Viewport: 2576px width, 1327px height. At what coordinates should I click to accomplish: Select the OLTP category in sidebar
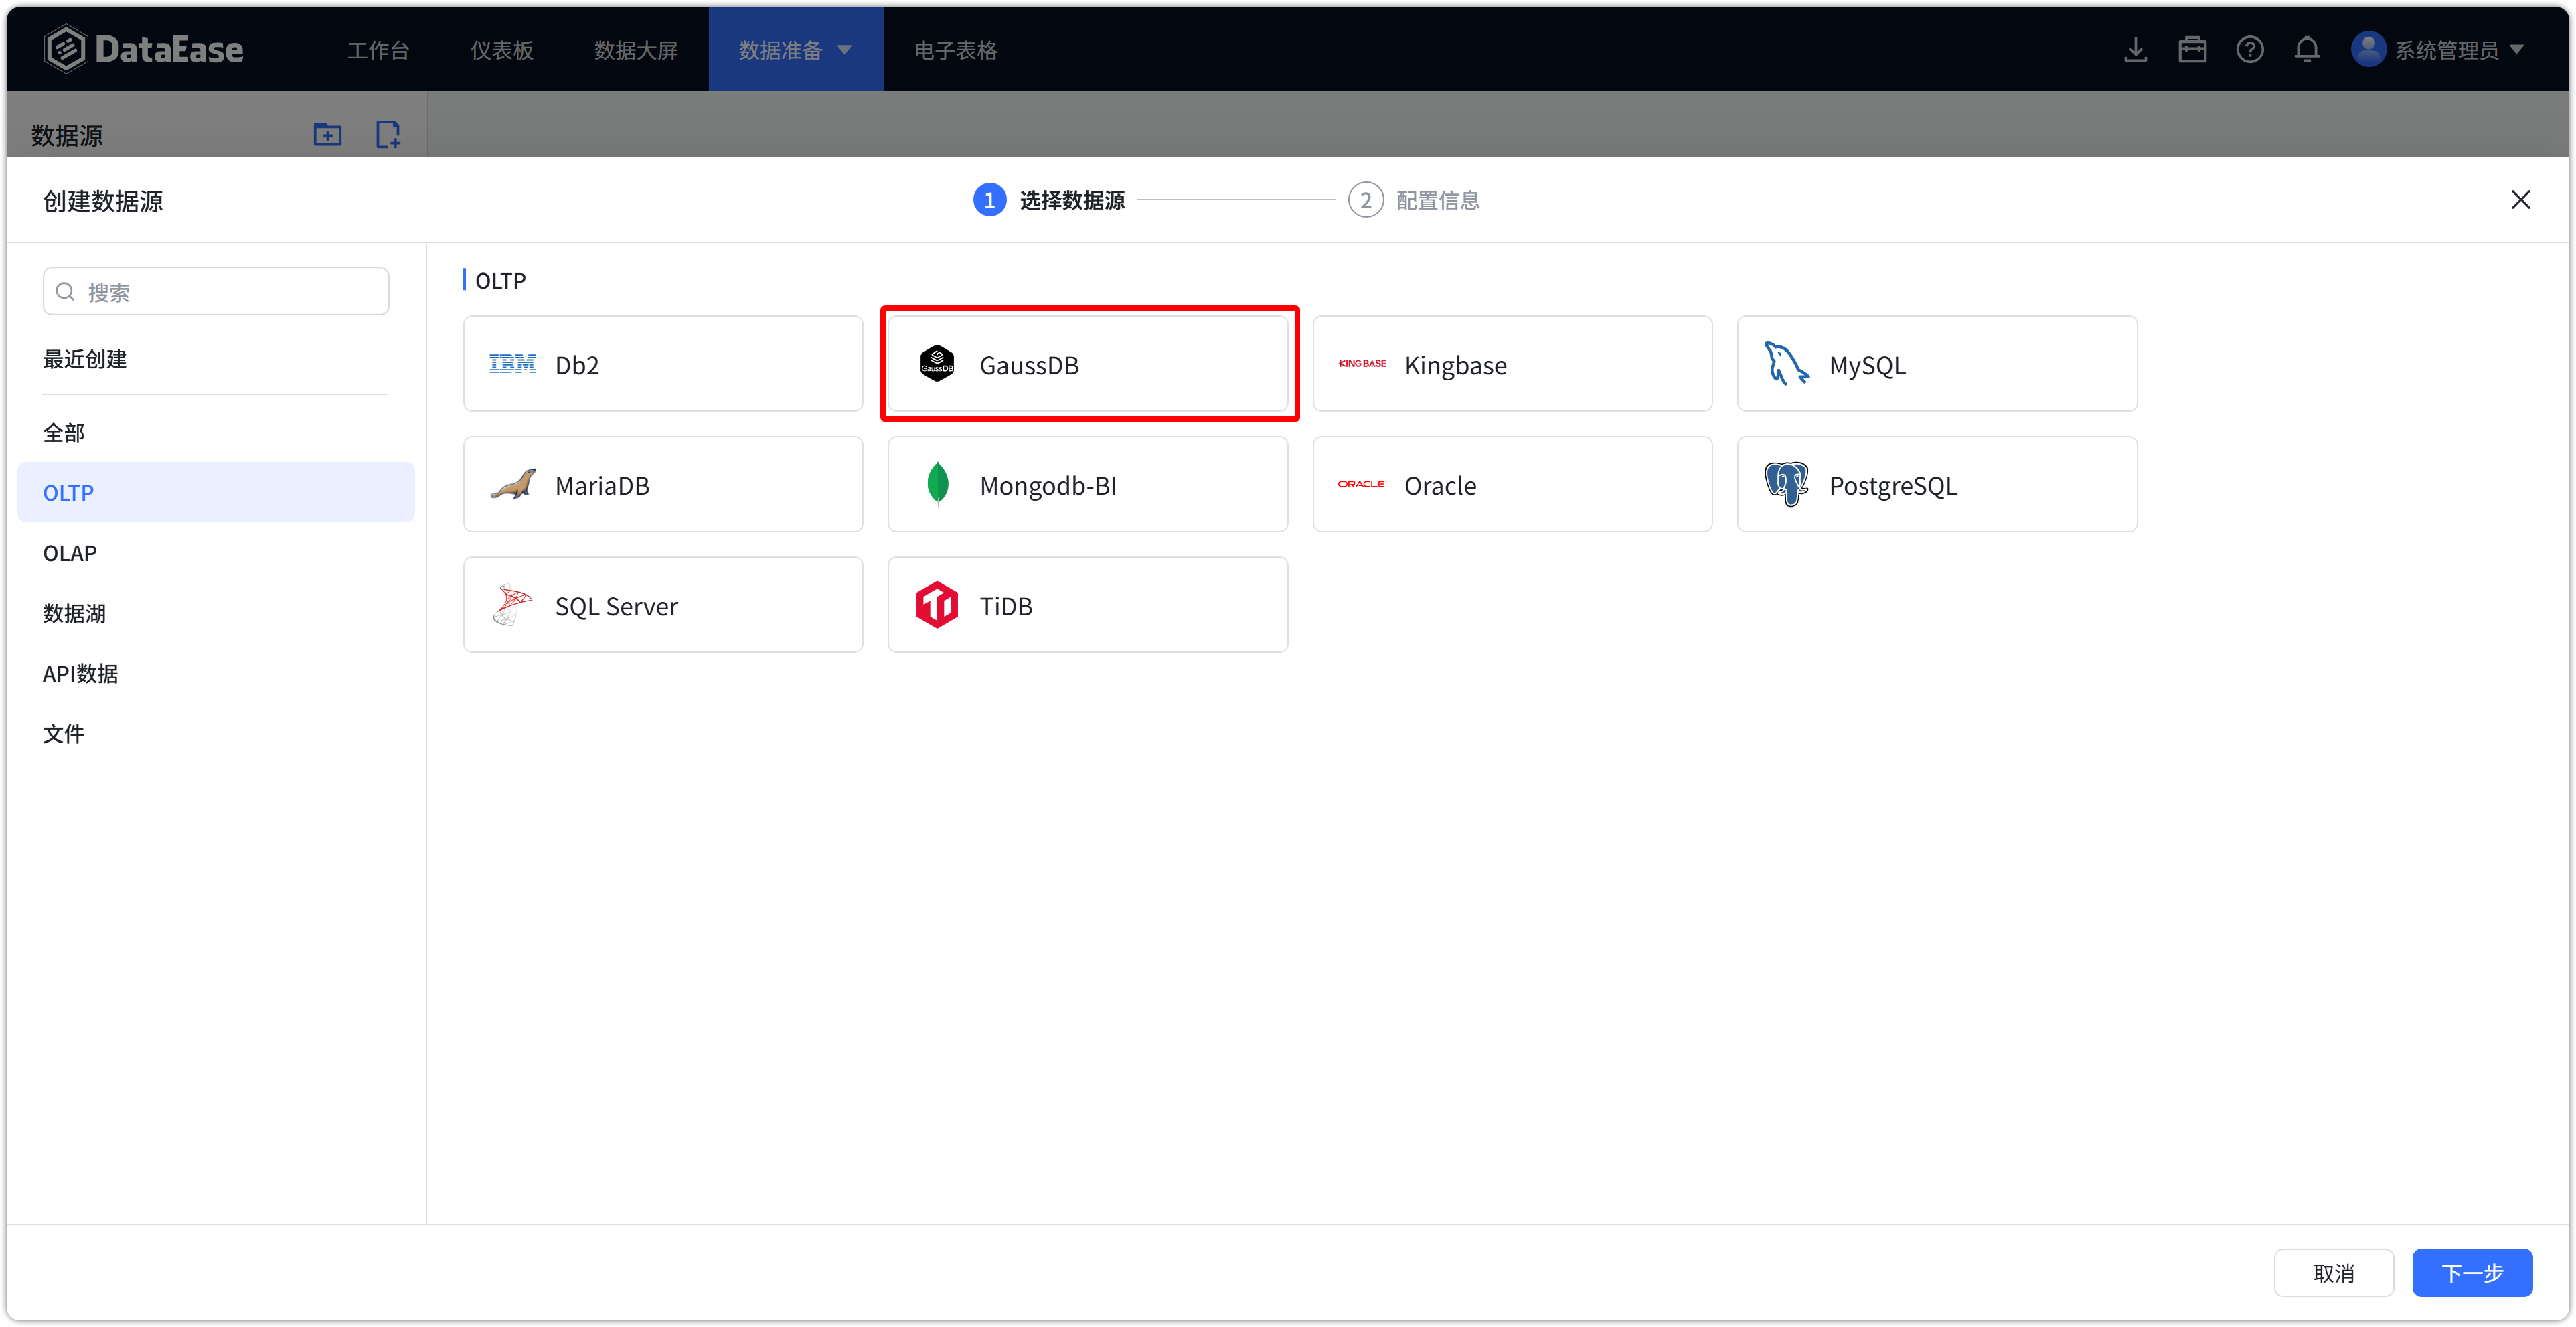[216, 492]
